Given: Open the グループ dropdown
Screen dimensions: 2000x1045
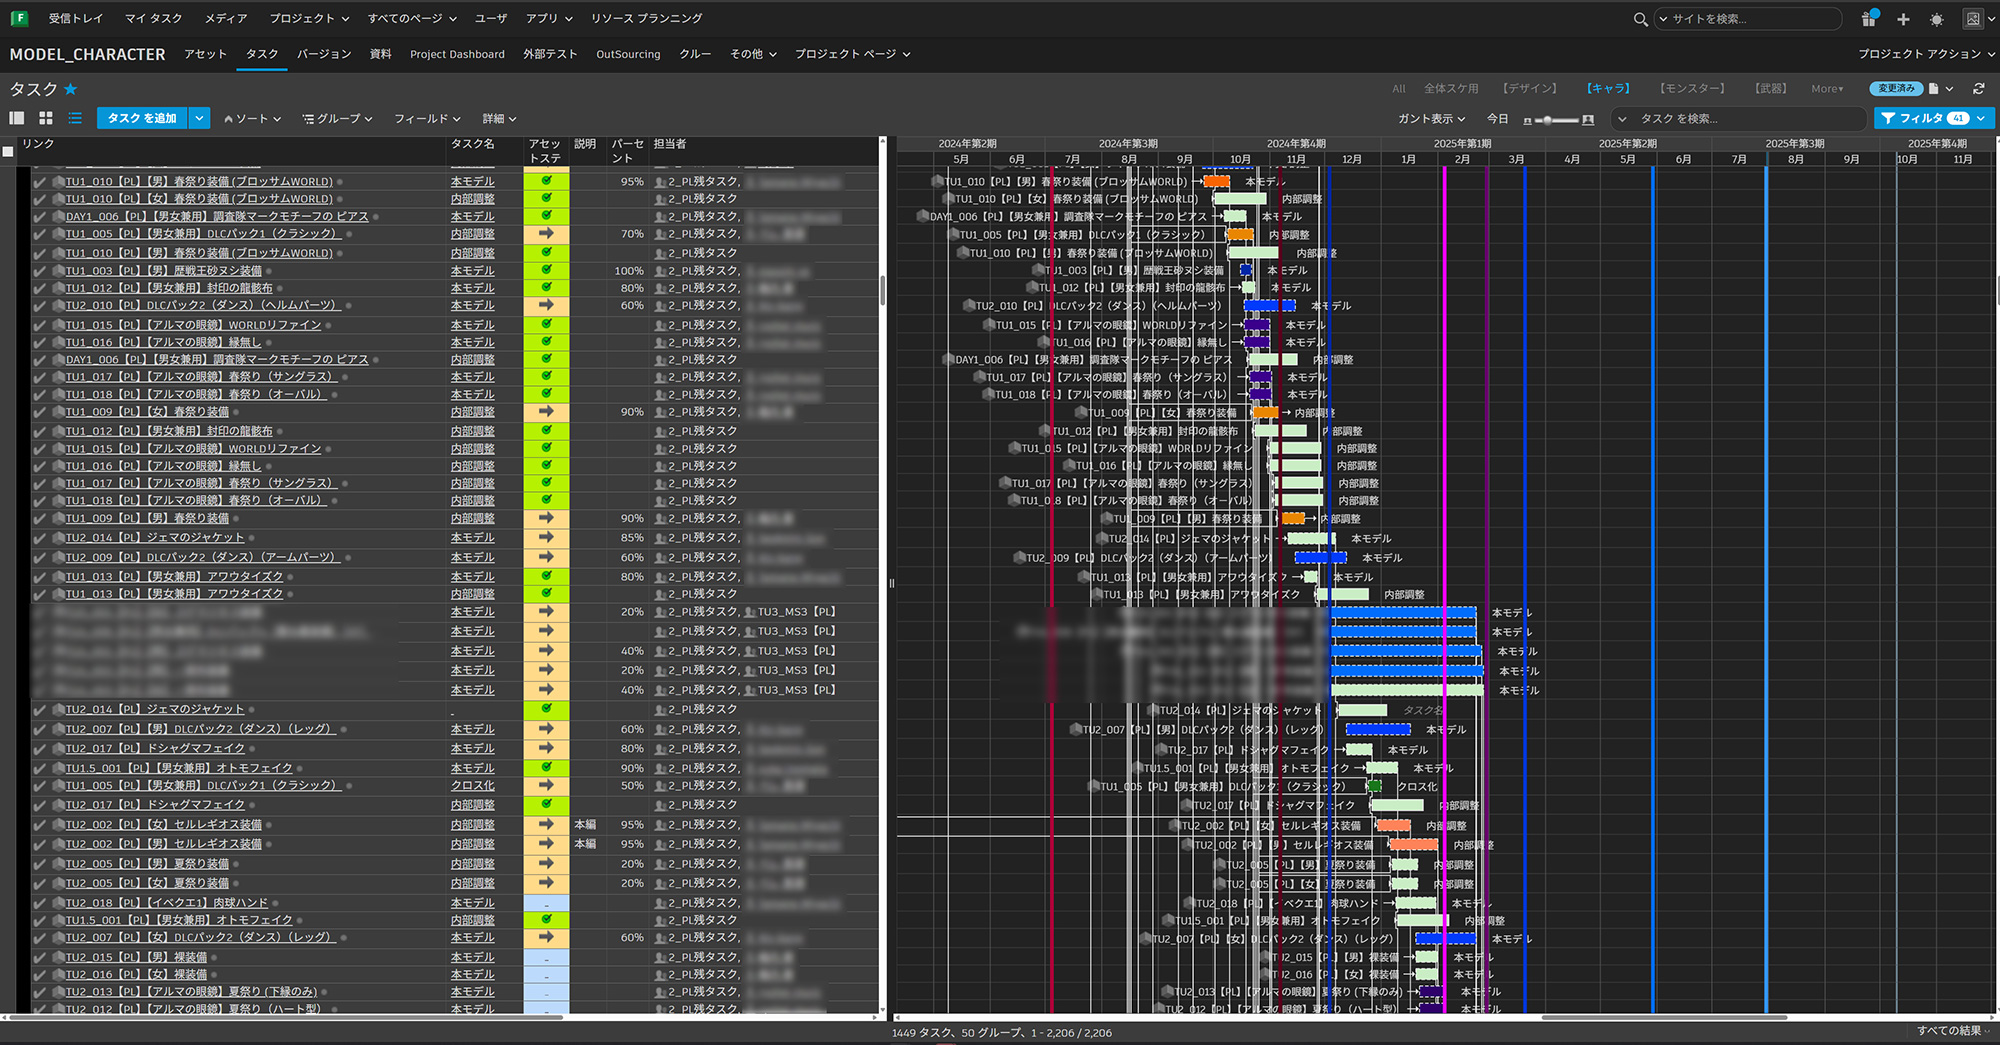Looking at the screenshot, I should 337,118.
